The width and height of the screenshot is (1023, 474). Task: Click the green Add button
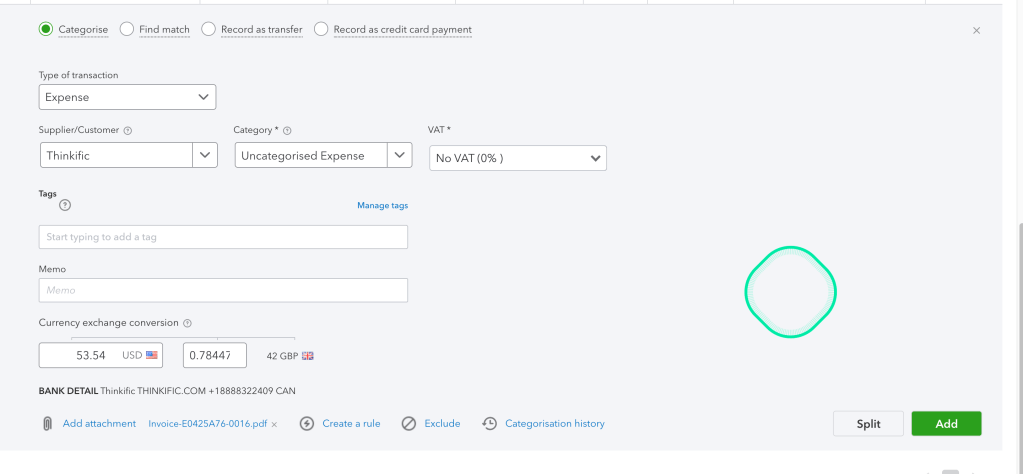pyautogui.click(x=946, y=424)
